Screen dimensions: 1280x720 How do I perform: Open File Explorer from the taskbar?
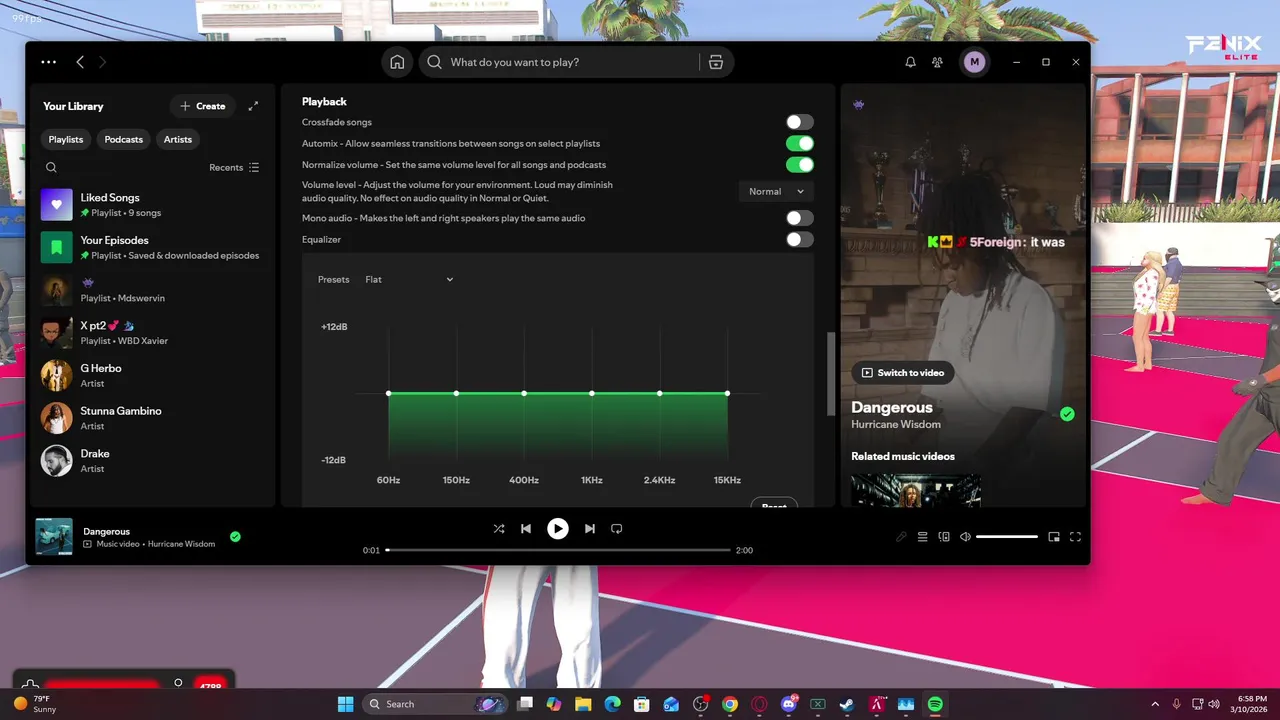click(x=583, y=704)
